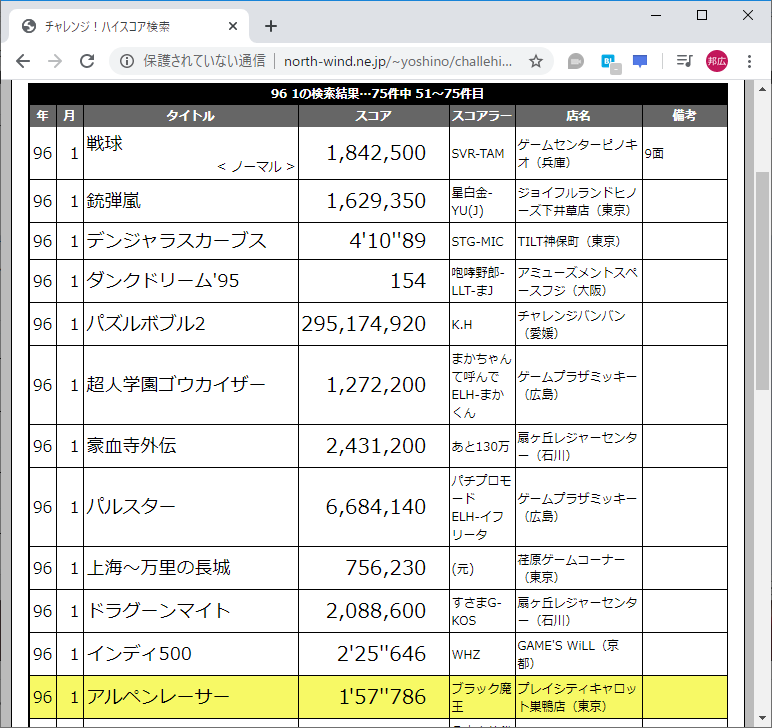
Task: Click the ＜ノーマル＞ mode label
Action: (256, 167)
